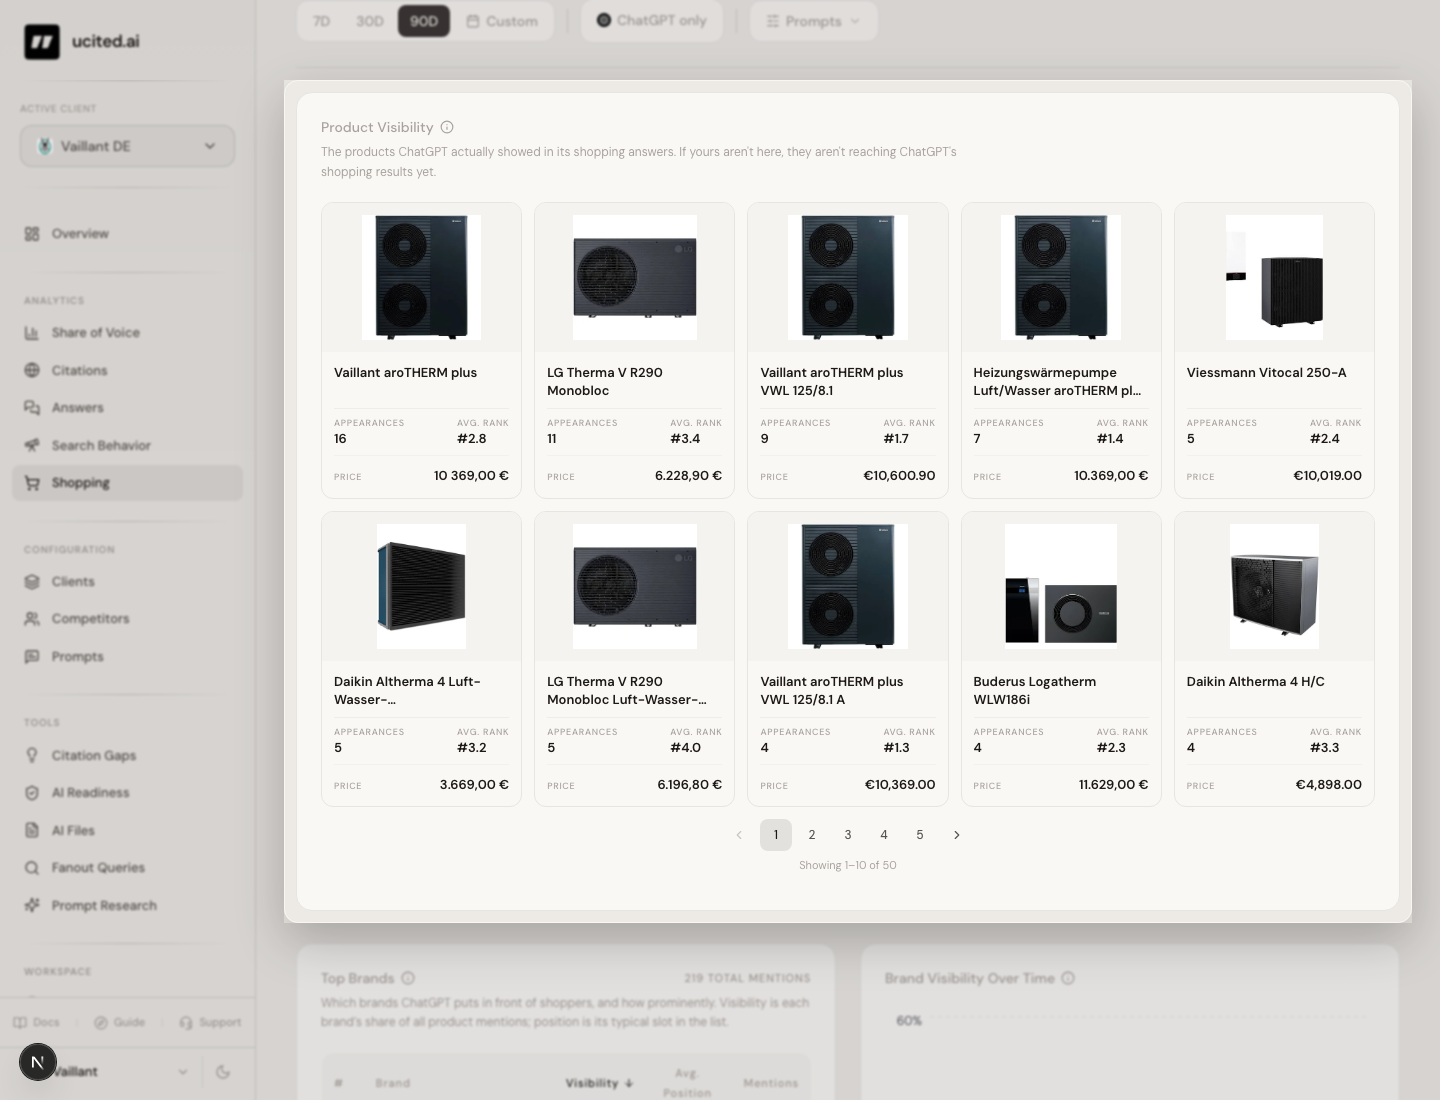Go to page 3 of products

coord(848,835)
